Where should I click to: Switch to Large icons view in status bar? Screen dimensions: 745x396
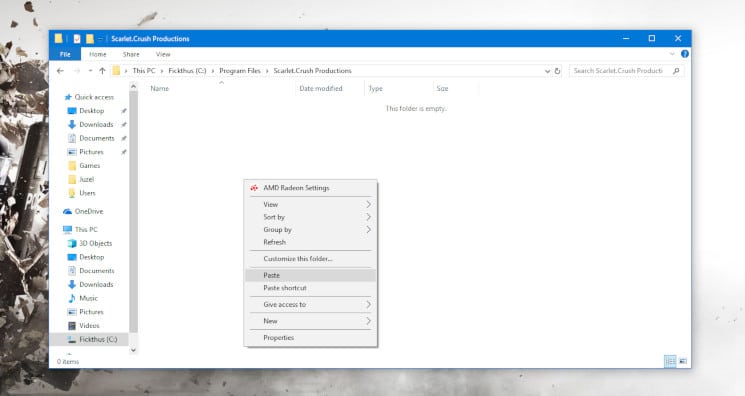(683, 361)
